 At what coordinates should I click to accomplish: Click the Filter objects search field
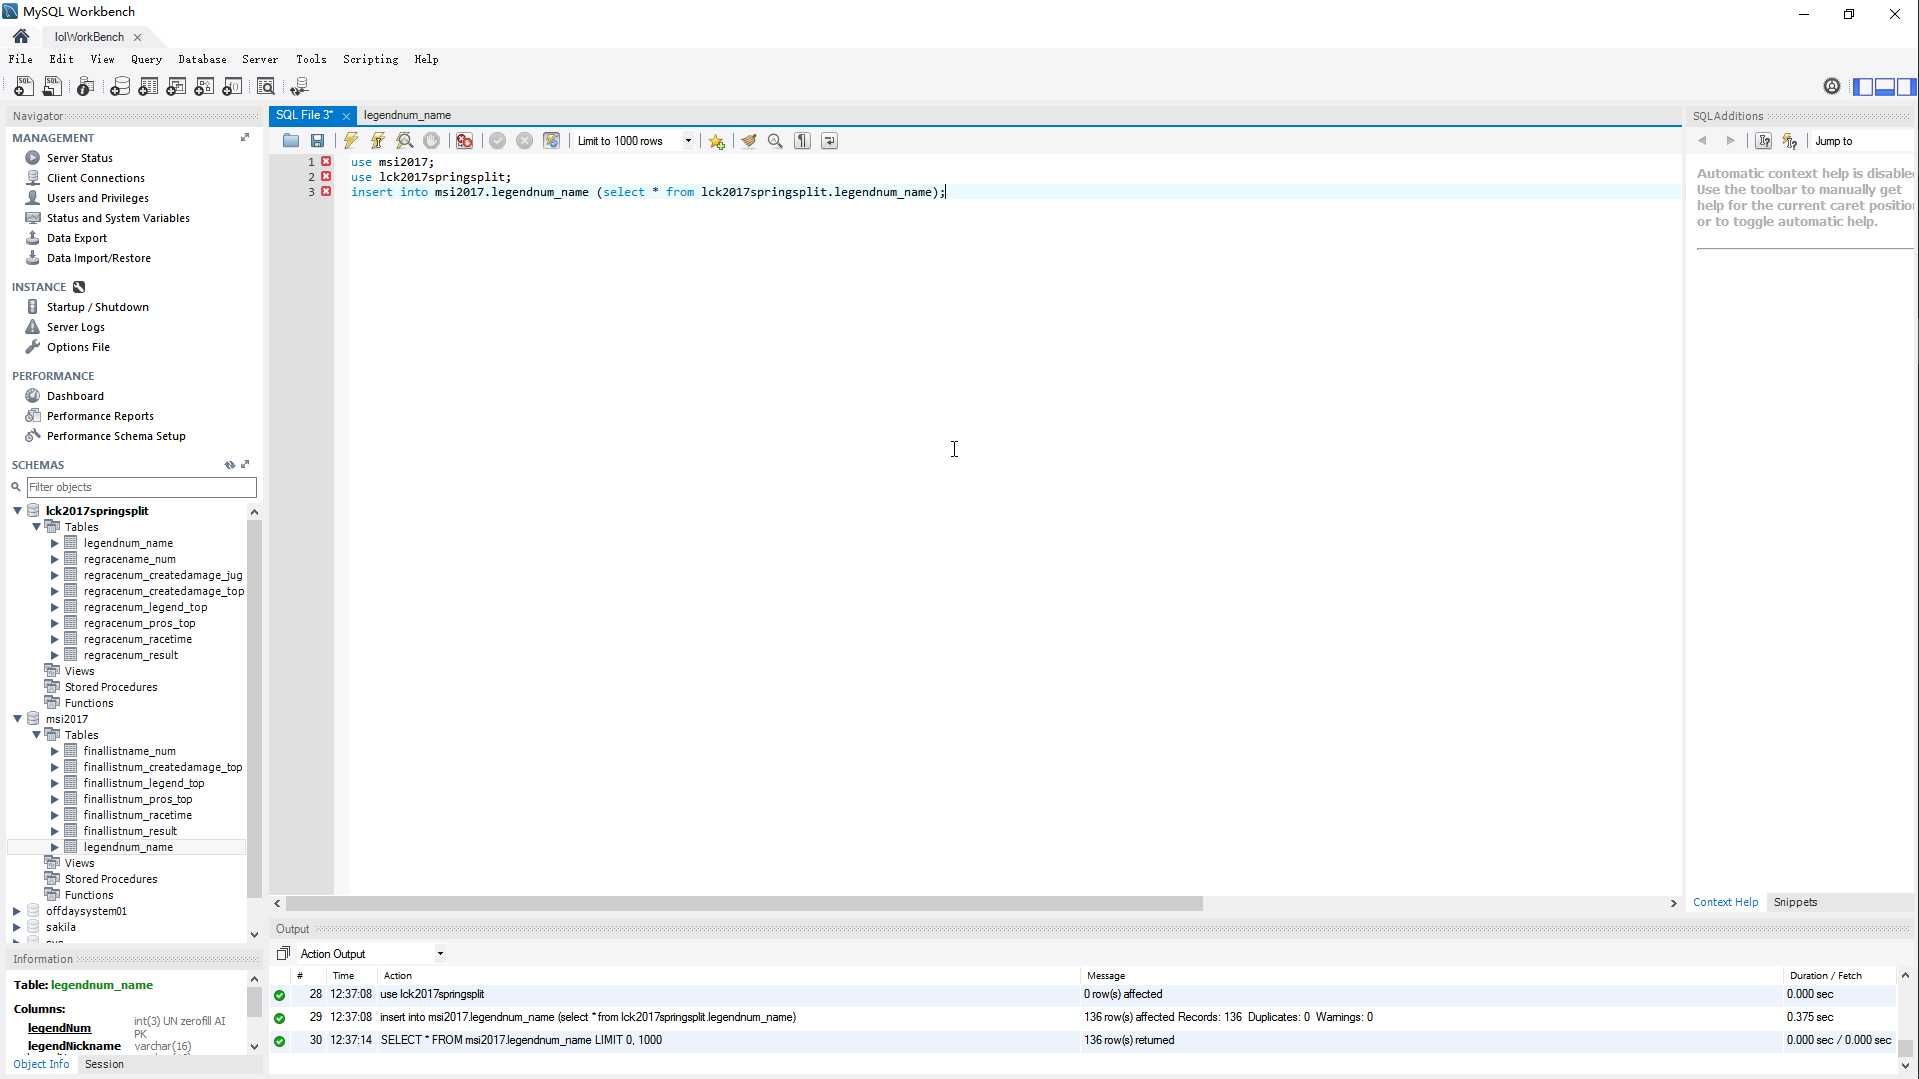click(x=141, y=487)
